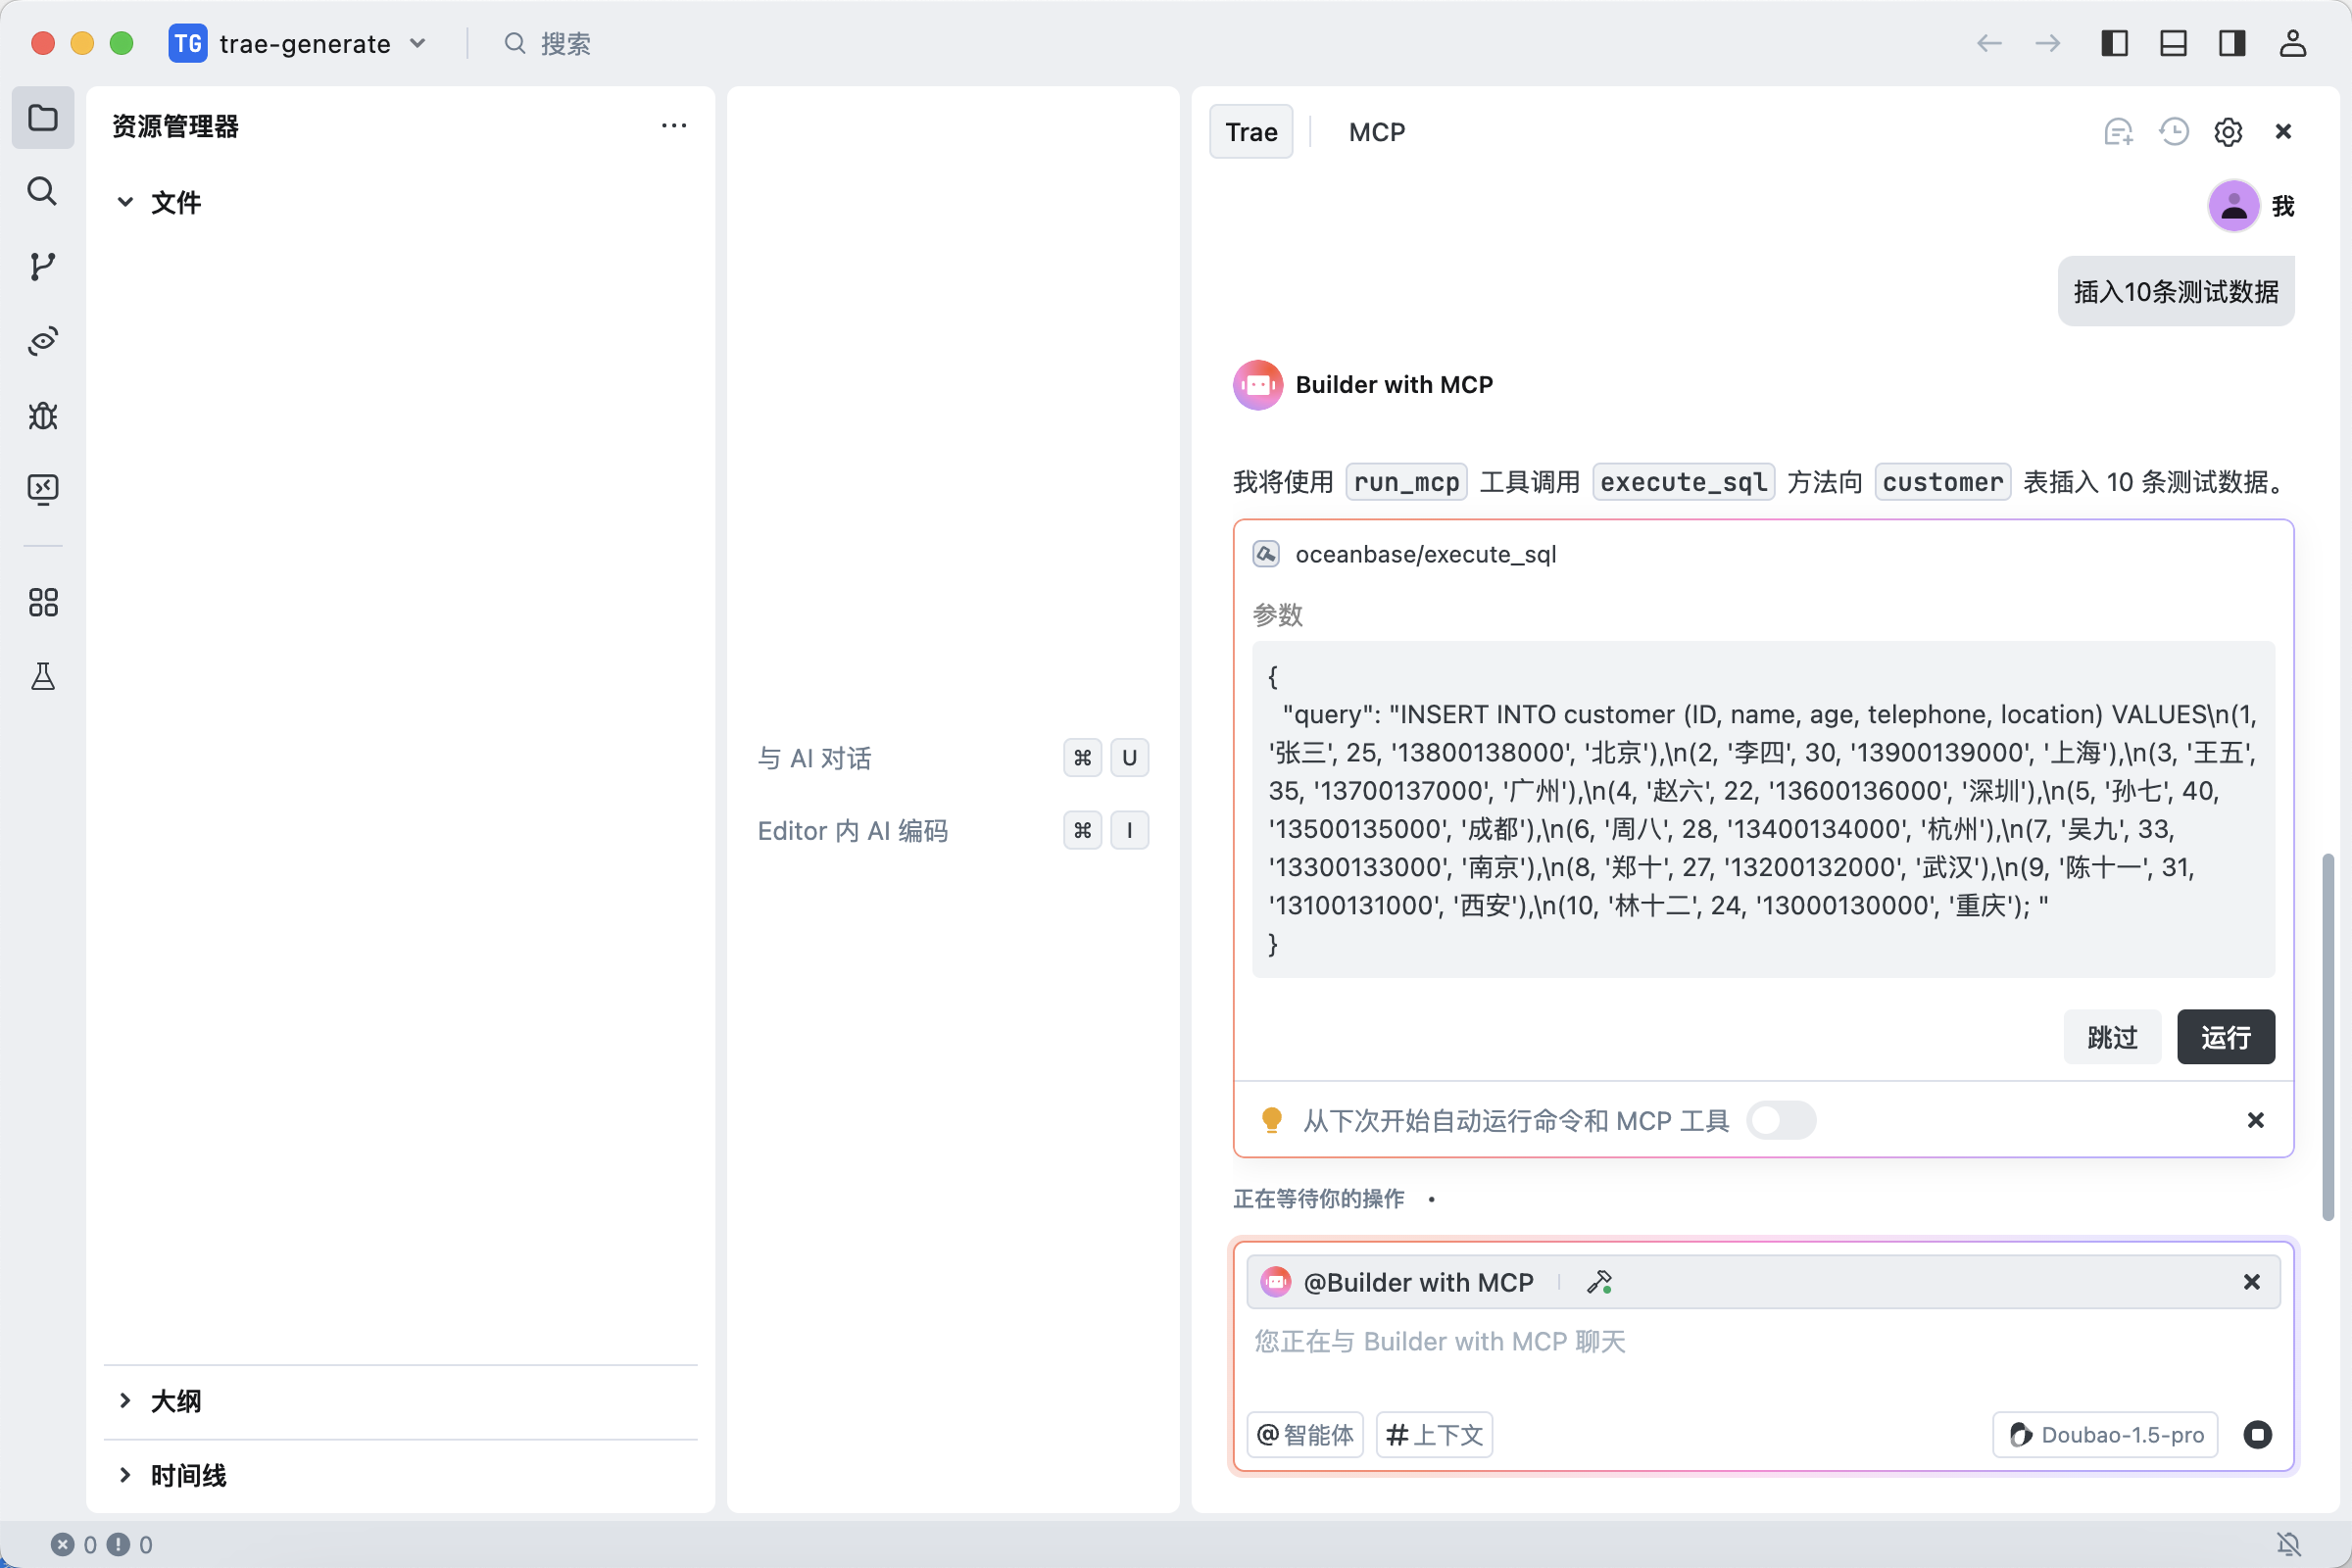2352x1568 pixels.
Task: Open the extensions grid icon in sidebar
Action: click(x=42, y=602)
